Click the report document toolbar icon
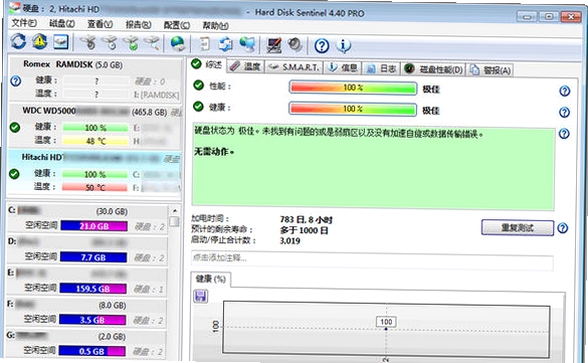The image size is (588, 363). tap(204, 44)
